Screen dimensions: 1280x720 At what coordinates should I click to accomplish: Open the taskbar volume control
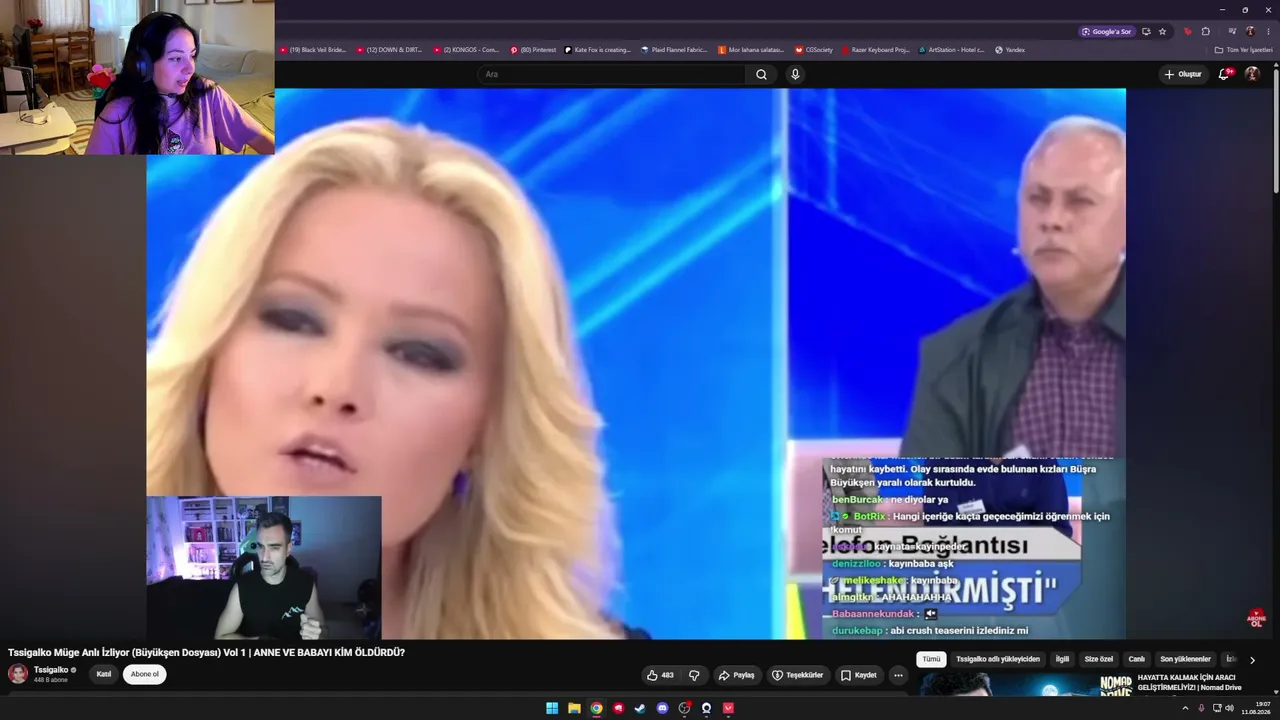pos(1230,708)
